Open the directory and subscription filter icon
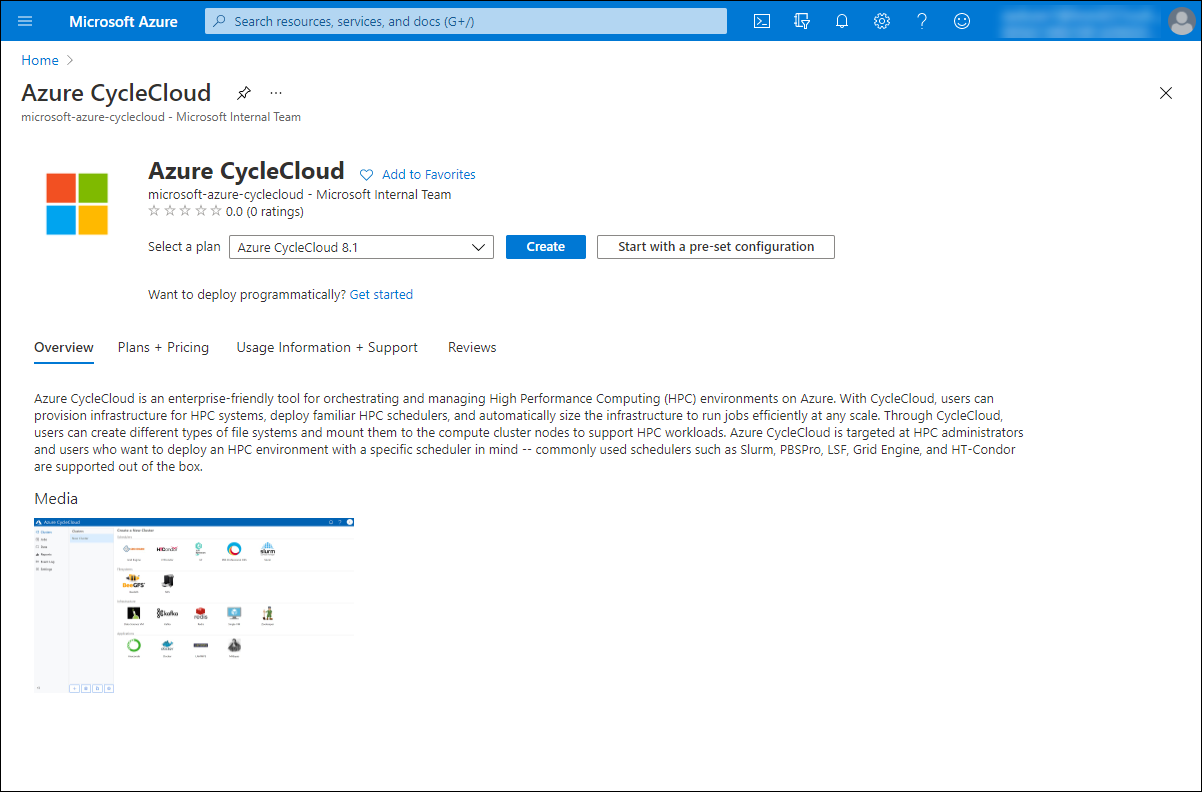The image size is (1202, 792). tap(801, 21)
